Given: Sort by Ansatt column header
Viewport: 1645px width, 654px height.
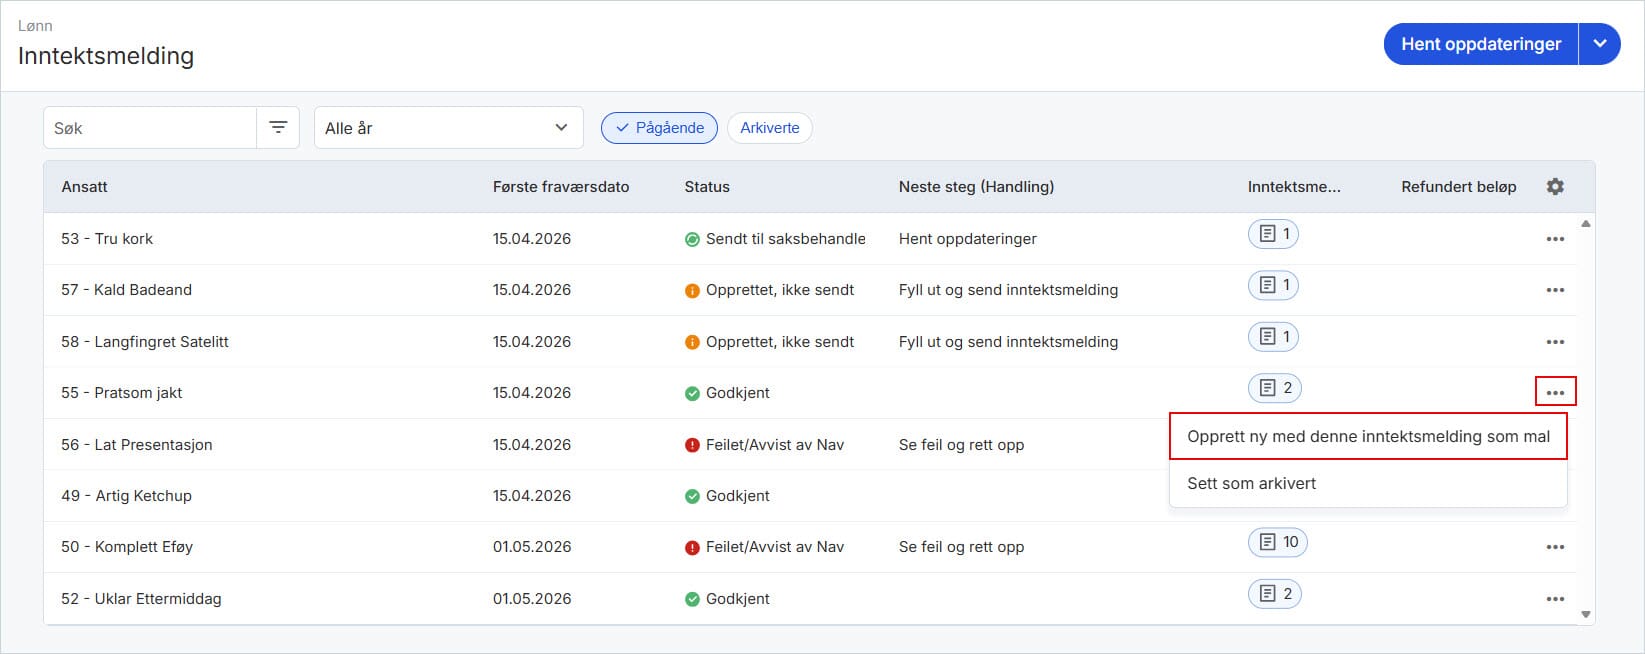Looking at the screenshot, I should click(84, 187).
